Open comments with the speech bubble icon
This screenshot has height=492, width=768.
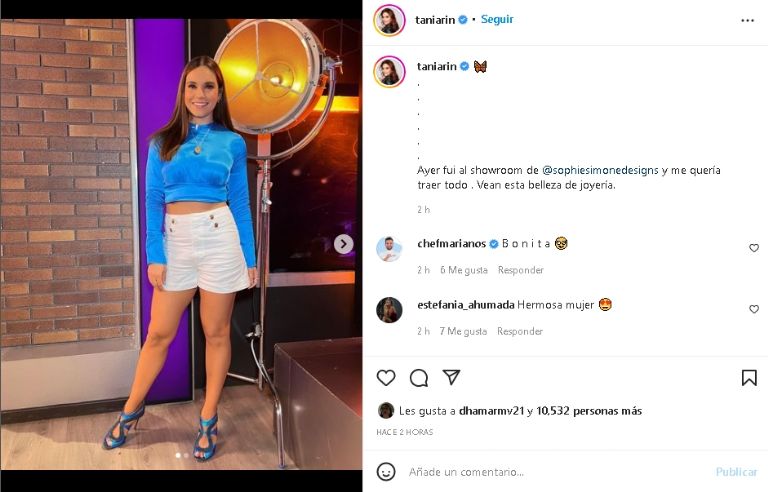419,378
